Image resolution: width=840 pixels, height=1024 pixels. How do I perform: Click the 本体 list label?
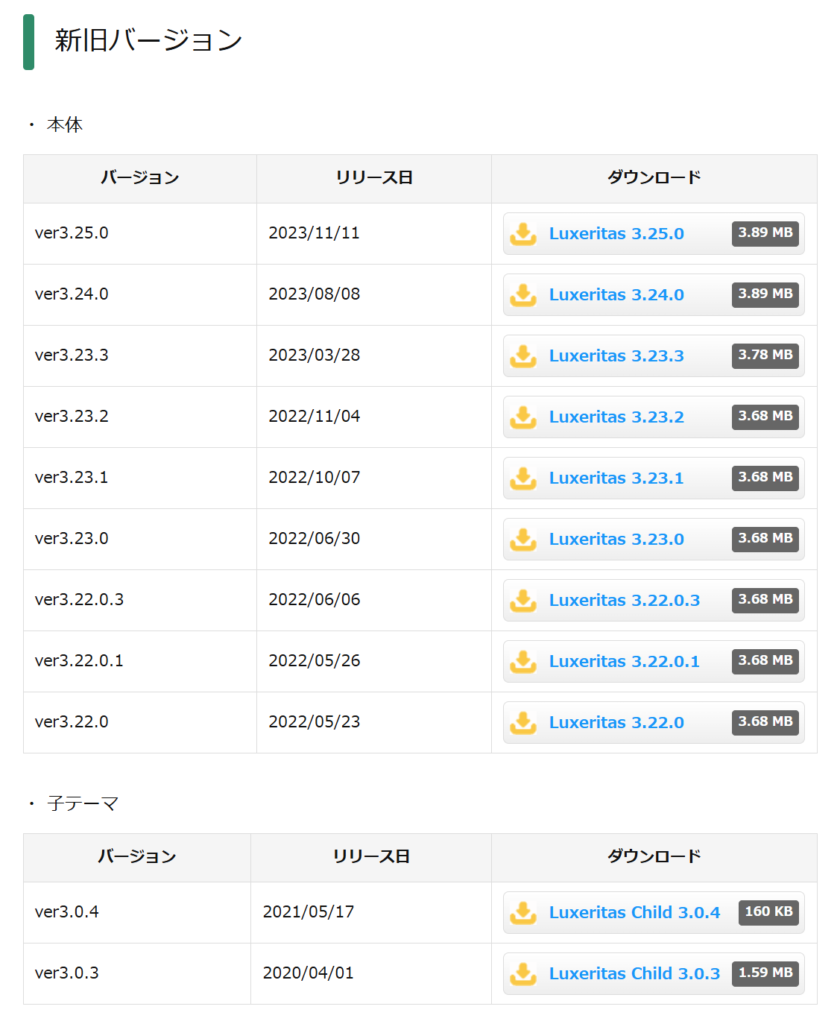(x=65, y=125)
